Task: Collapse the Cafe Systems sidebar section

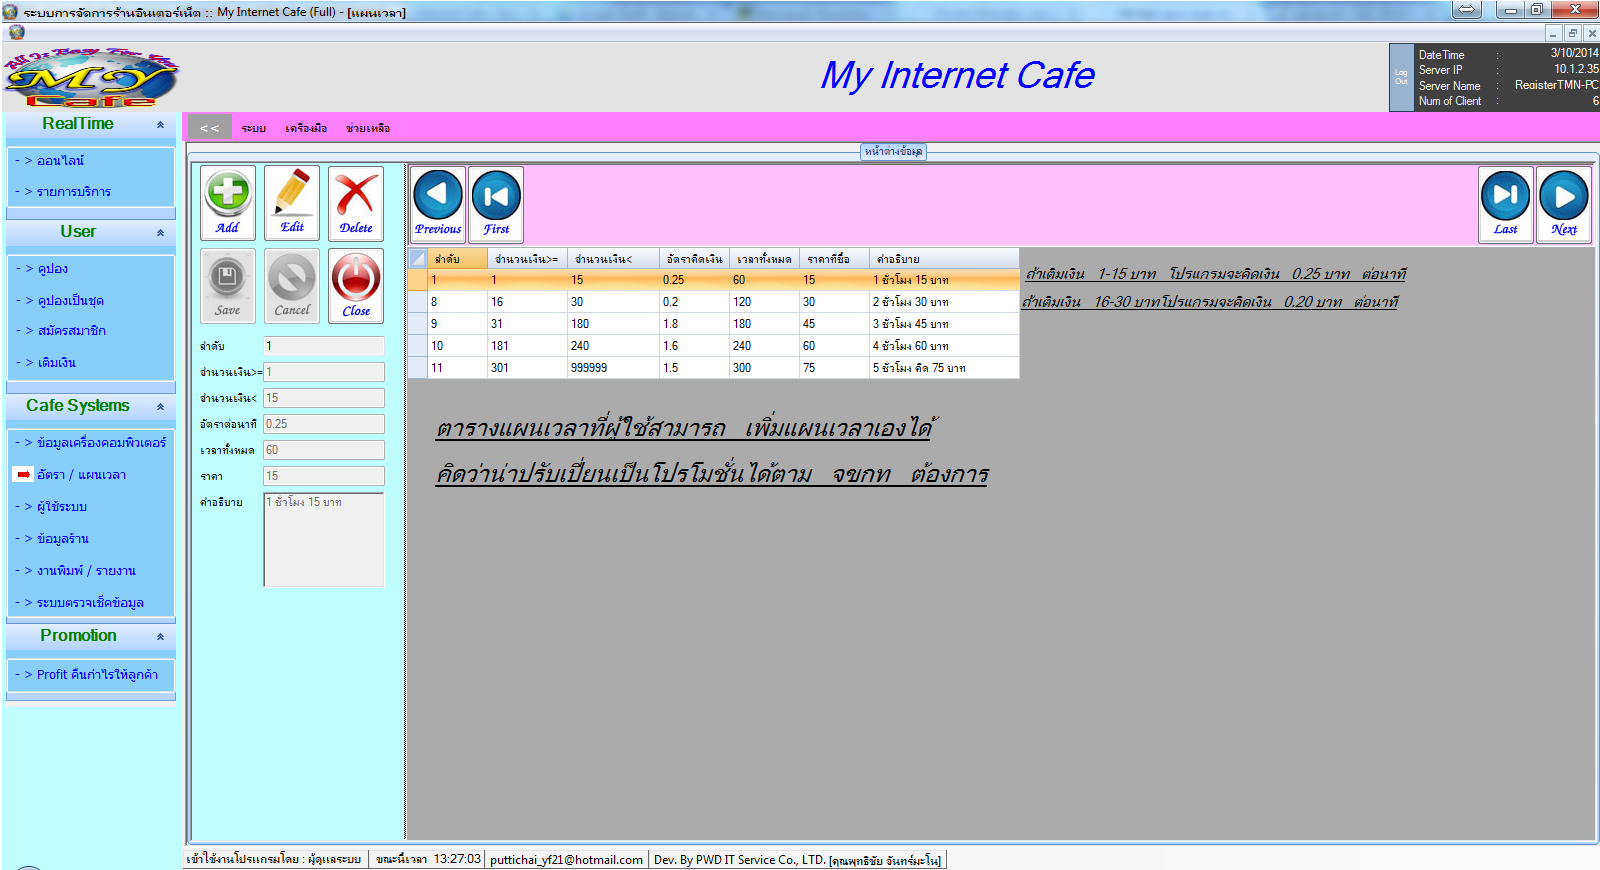Action: point(160,407)
